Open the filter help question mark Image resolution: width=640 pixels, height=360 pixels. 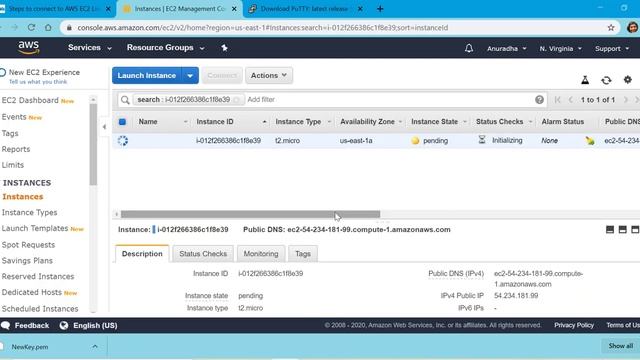pos(539,100)
